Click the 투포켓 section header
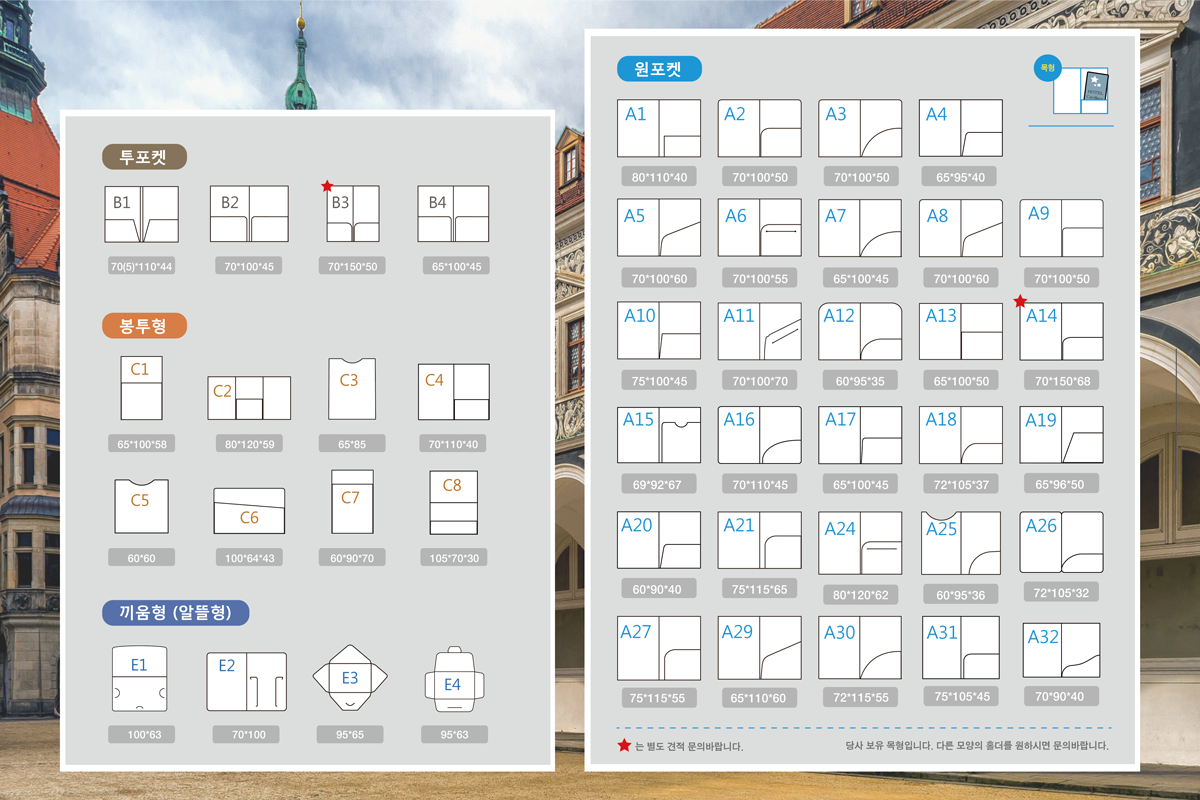This screenshot has height=800, width=1200. pos(144,157)
